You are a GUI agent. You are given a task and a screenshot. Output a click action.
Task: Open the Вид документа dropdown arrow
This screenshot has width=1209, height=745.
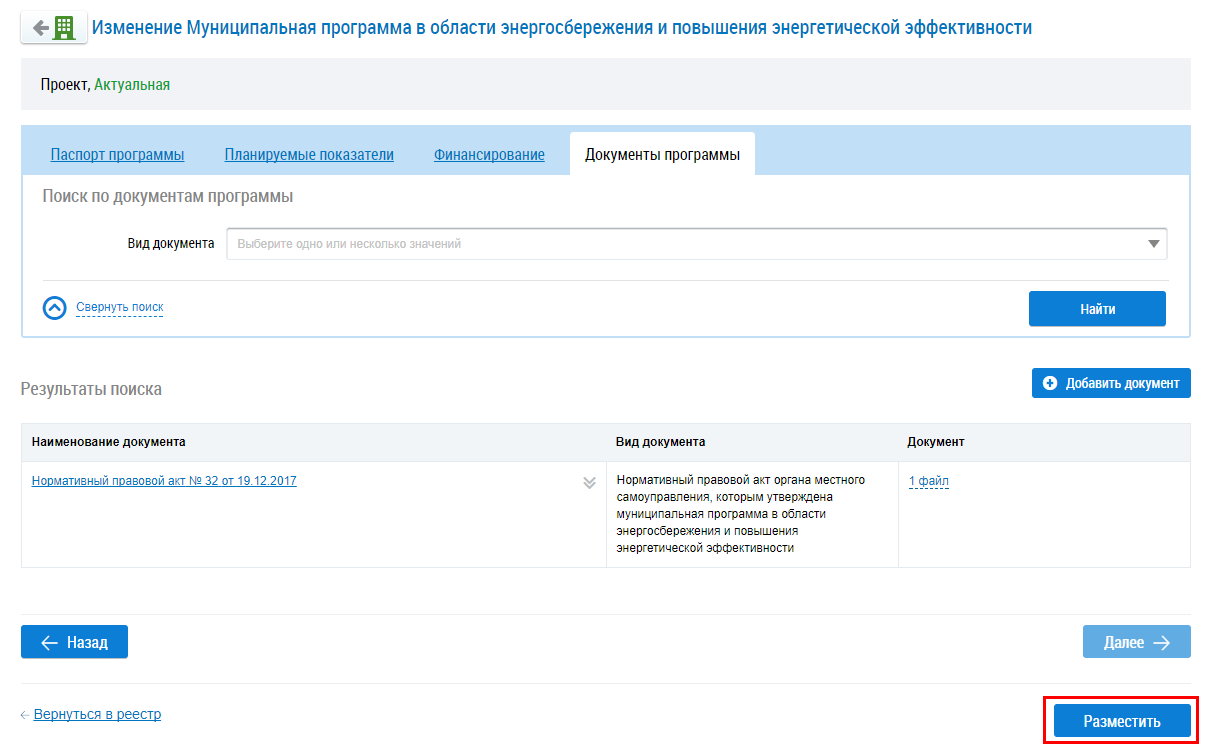point(1154,244)
